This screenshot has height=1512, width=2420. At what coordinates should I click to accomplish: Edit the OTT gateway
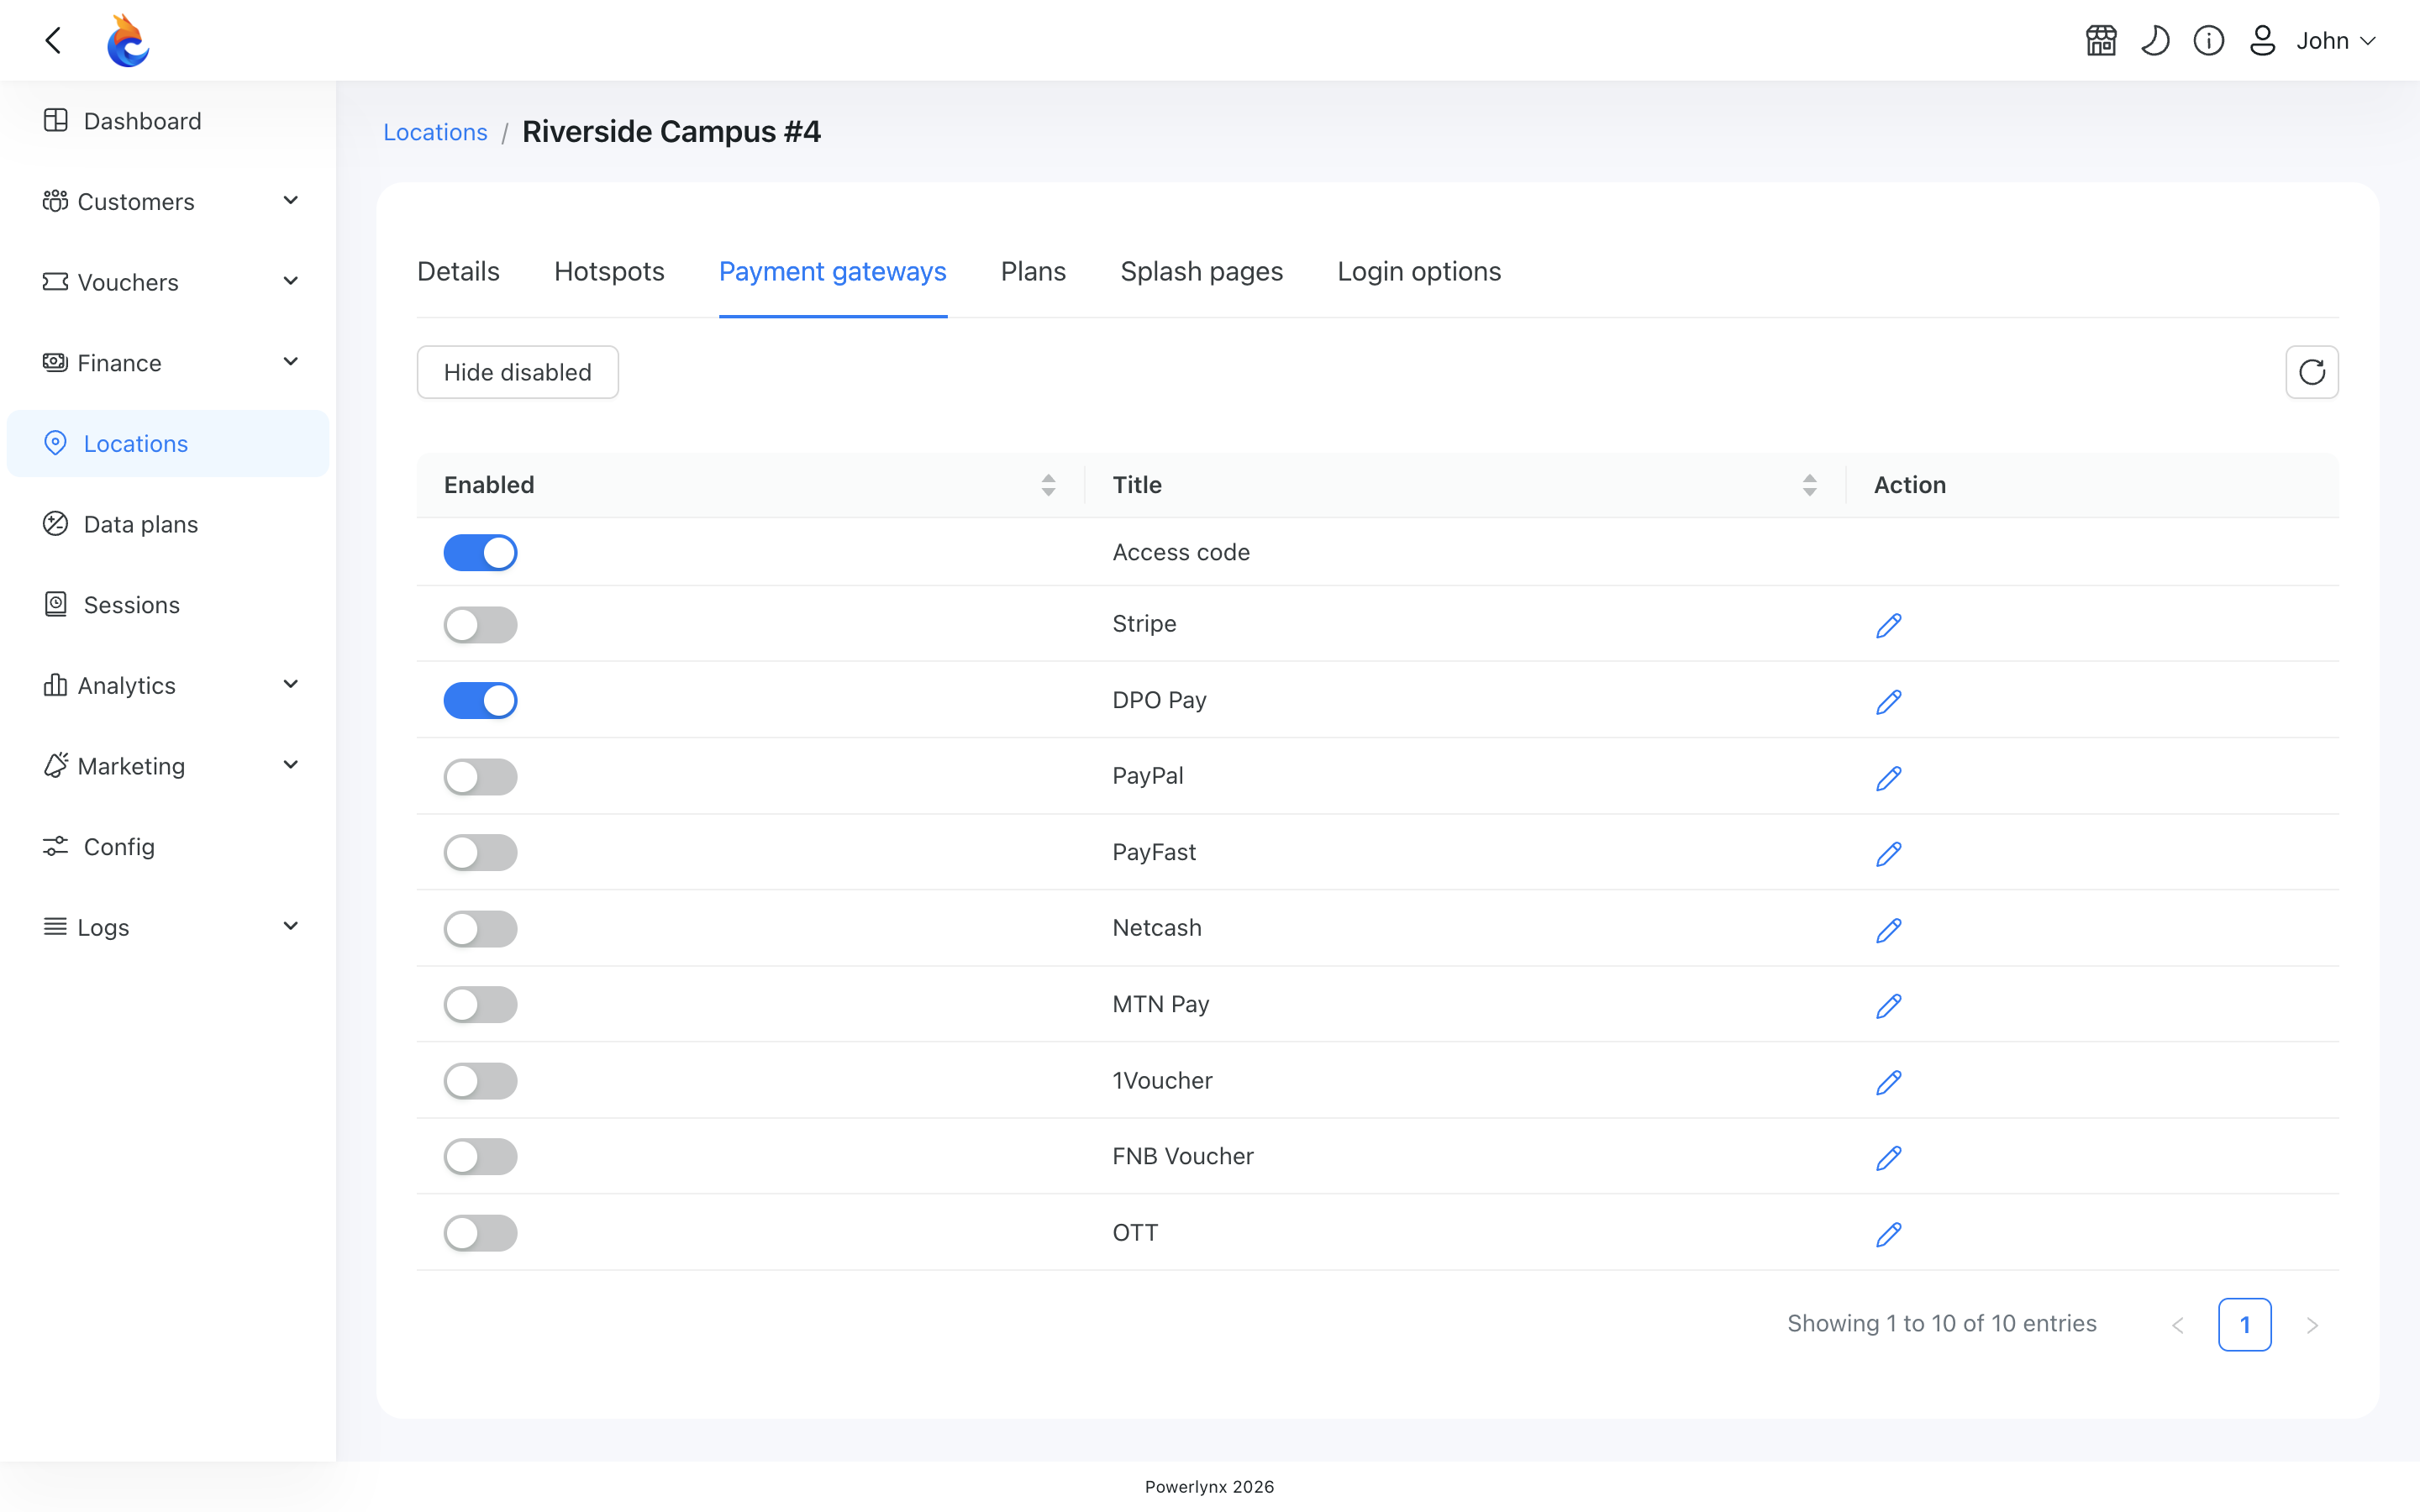tap(1888, 1234)
